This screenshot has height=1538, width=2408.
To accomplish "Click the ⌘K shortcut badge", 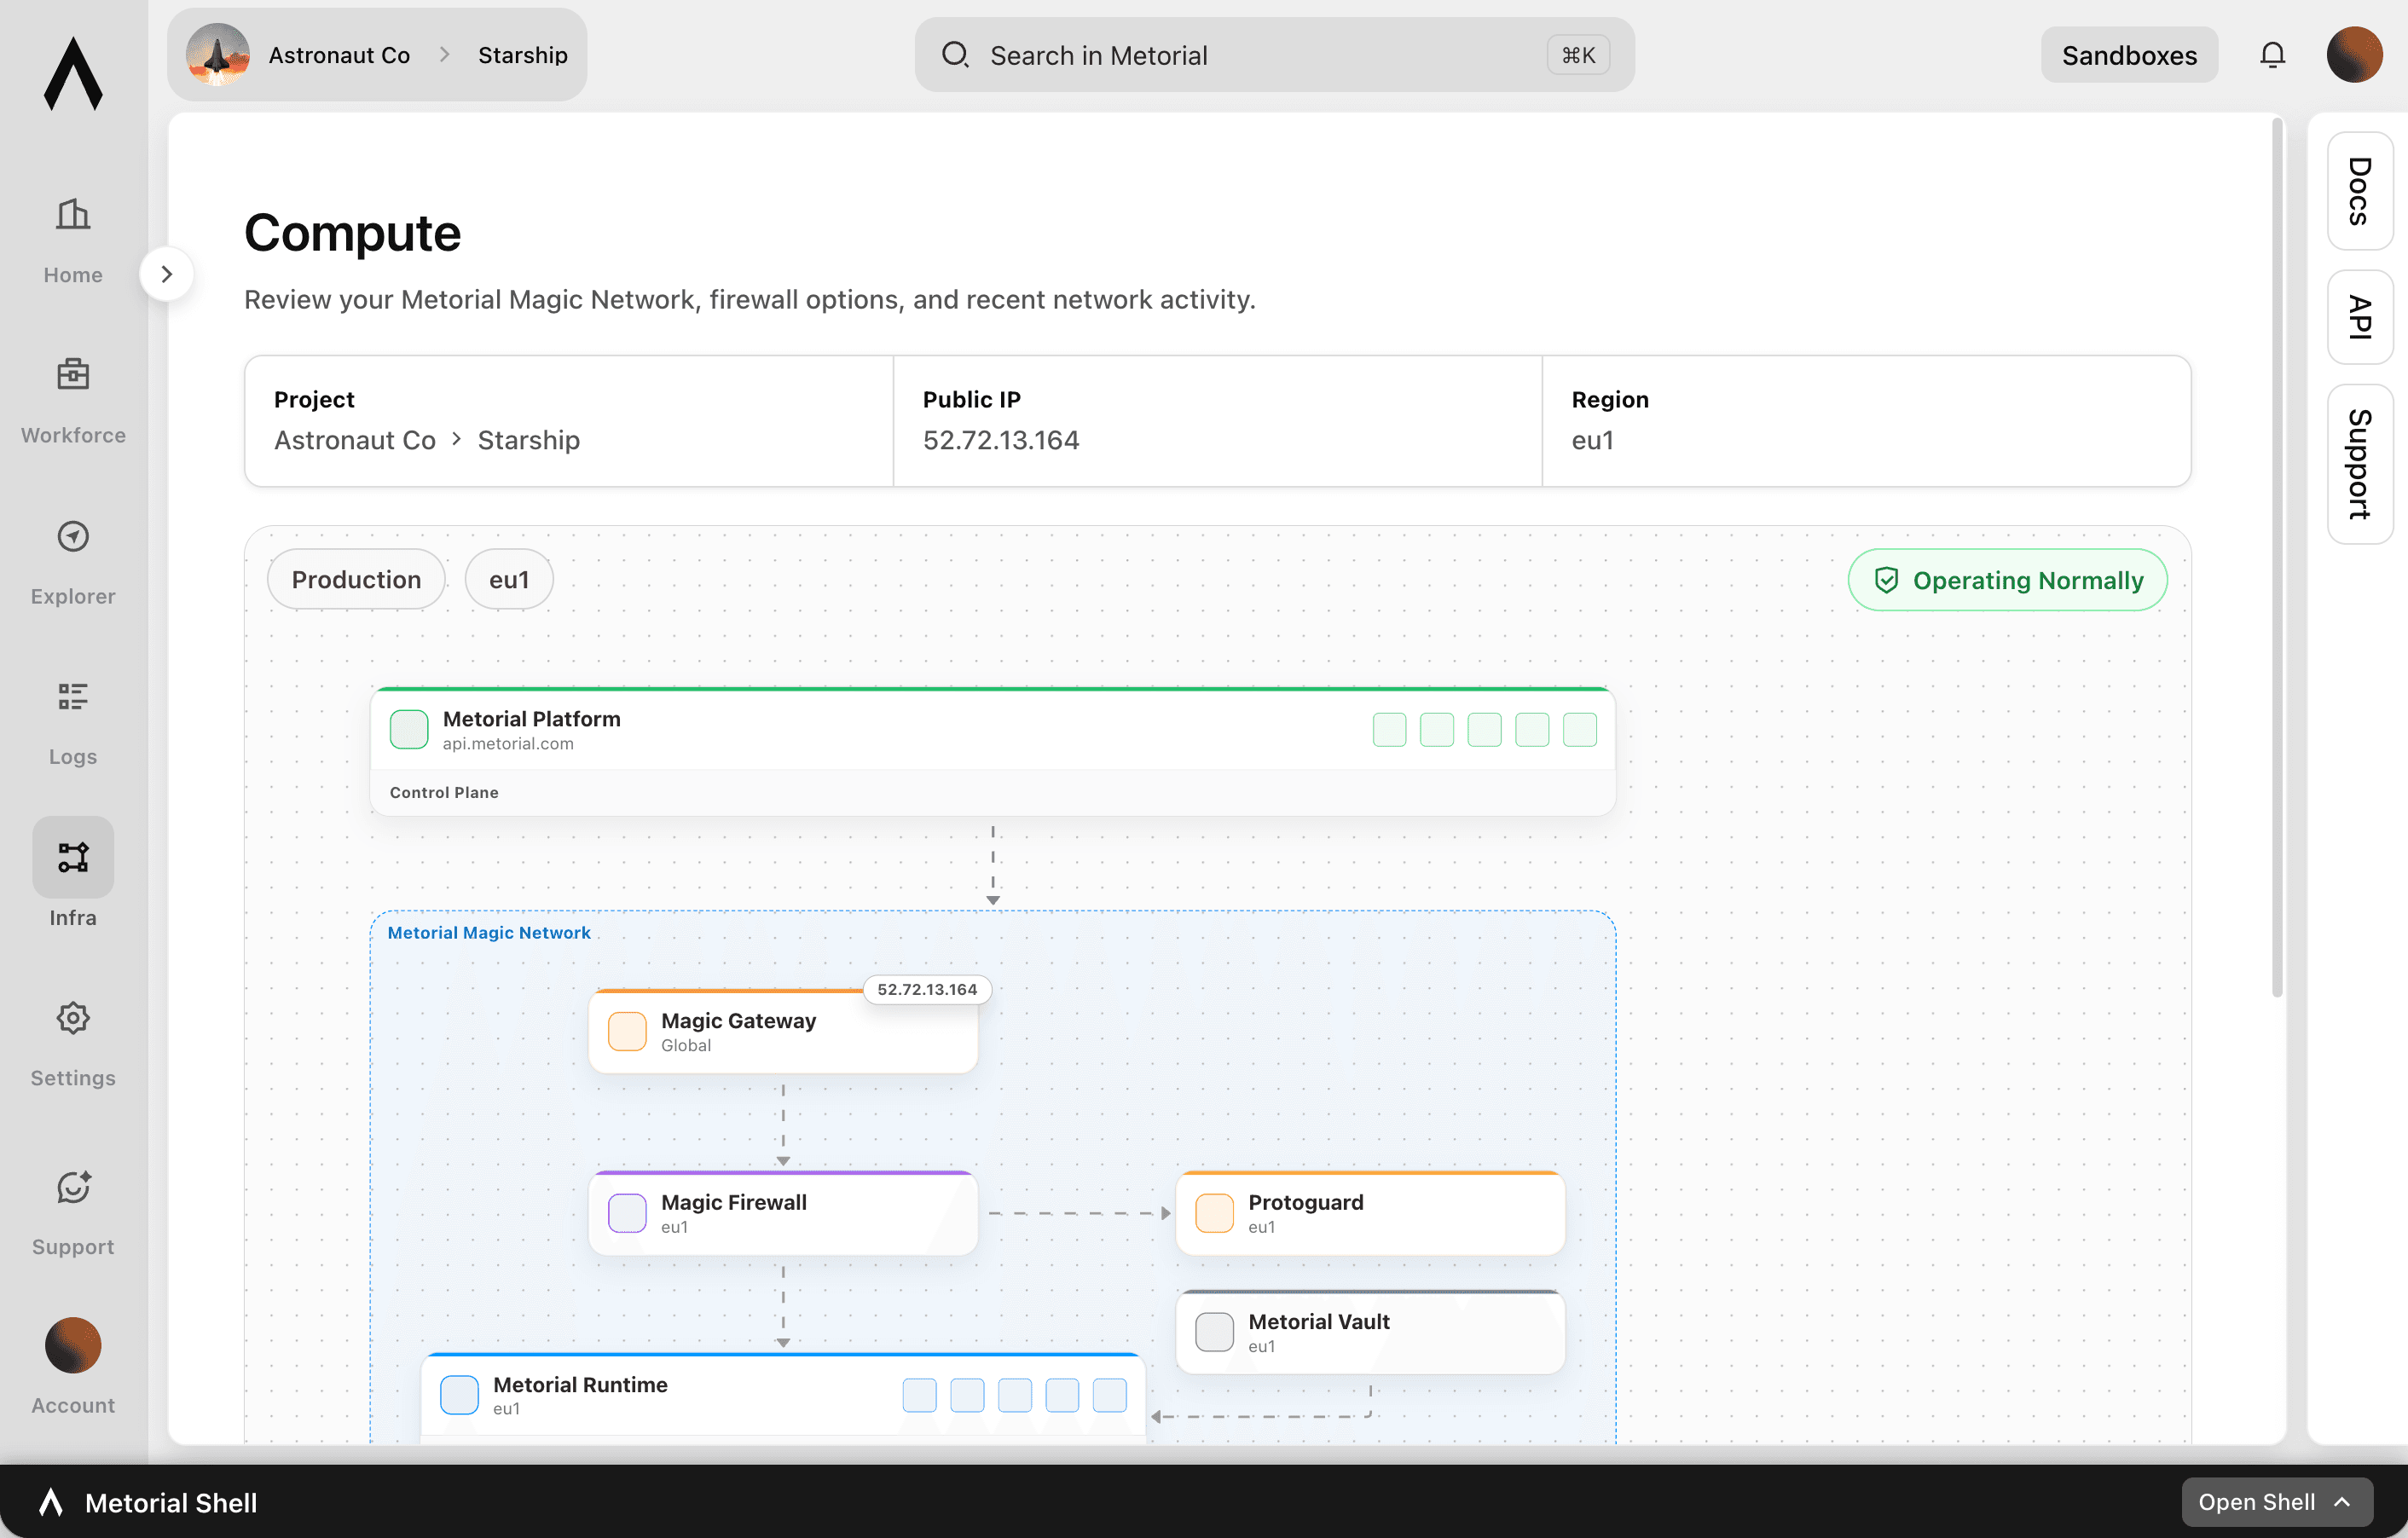I will click(1578, 55).
